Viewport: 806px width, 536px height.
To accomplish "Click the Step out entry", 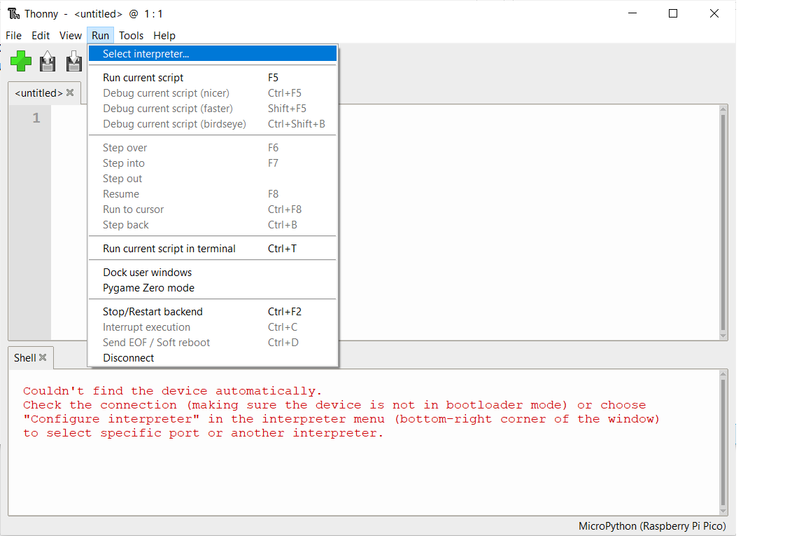I will pos(213,178).
